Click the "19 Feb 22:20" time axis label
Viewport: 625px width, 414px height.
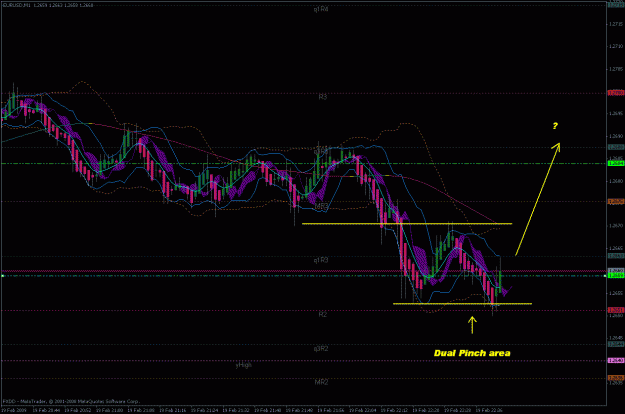426,410
